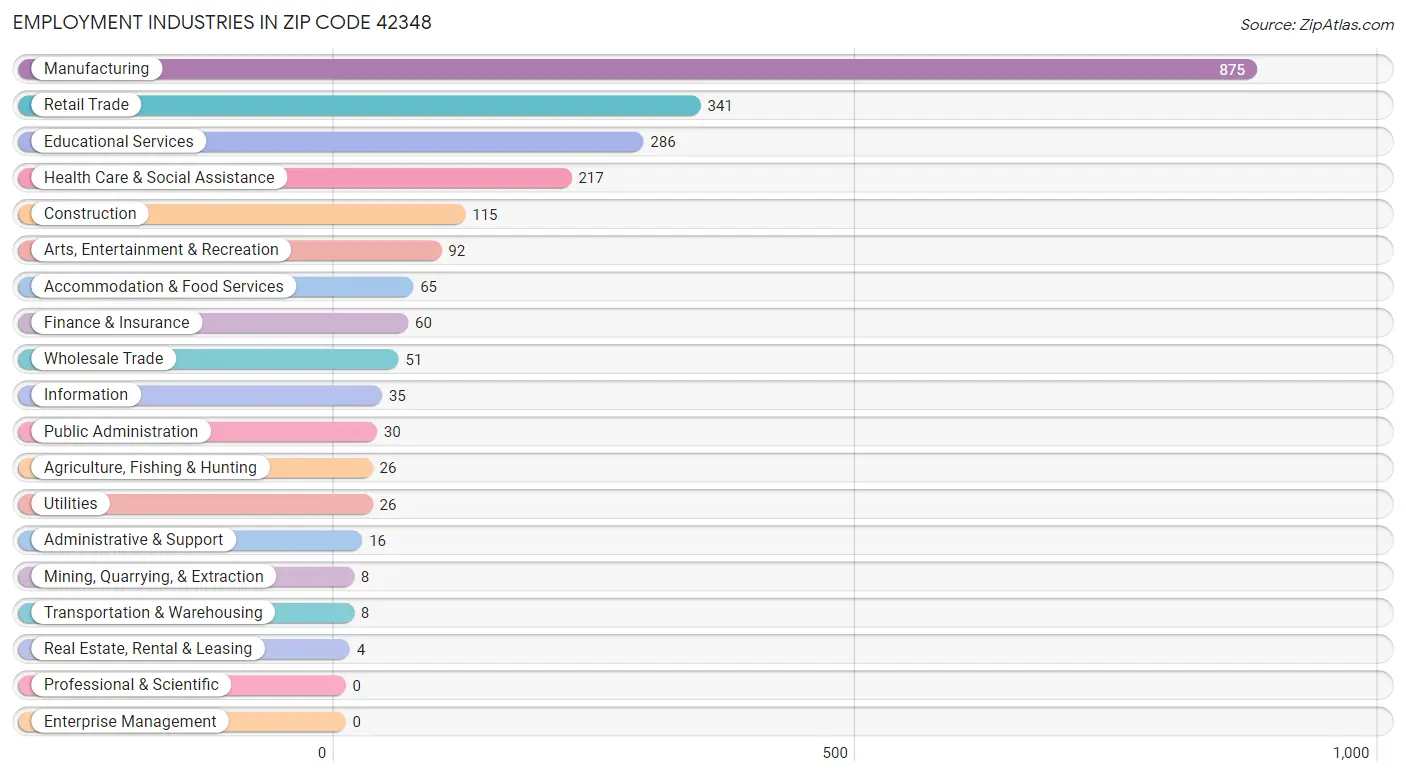This screenshot has height=776, width=1406.
Task: Select Arts, Entertainment & Recreation label
Action: click(x=161, y=250)
